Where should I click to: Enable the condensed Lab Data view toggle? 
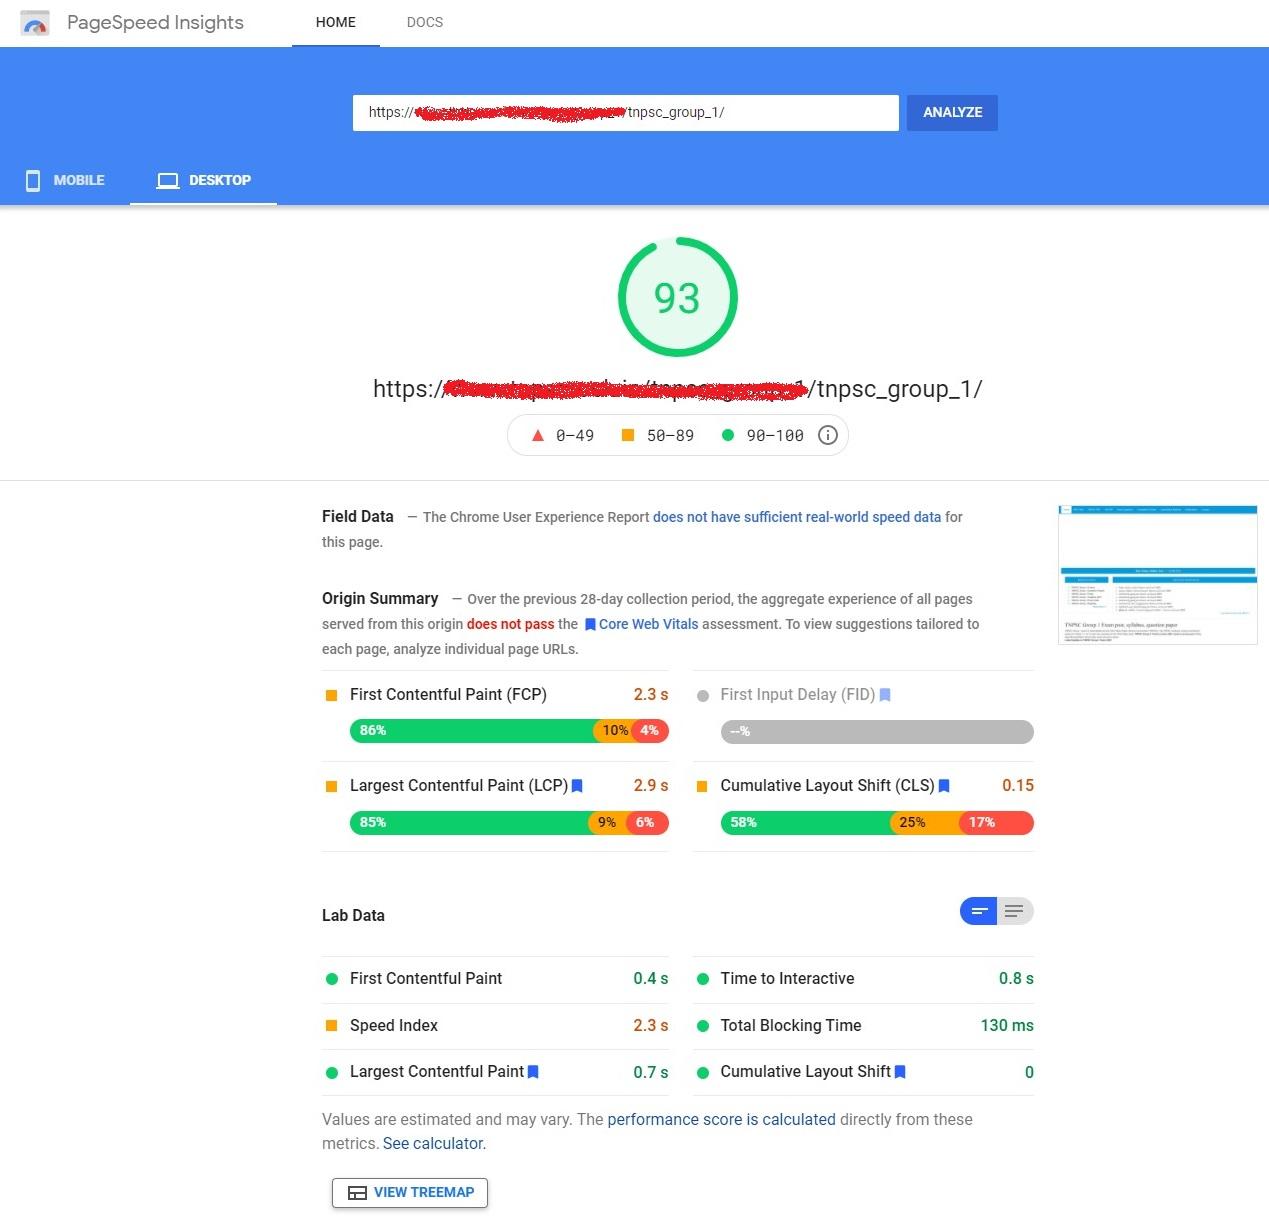point(978,911)
